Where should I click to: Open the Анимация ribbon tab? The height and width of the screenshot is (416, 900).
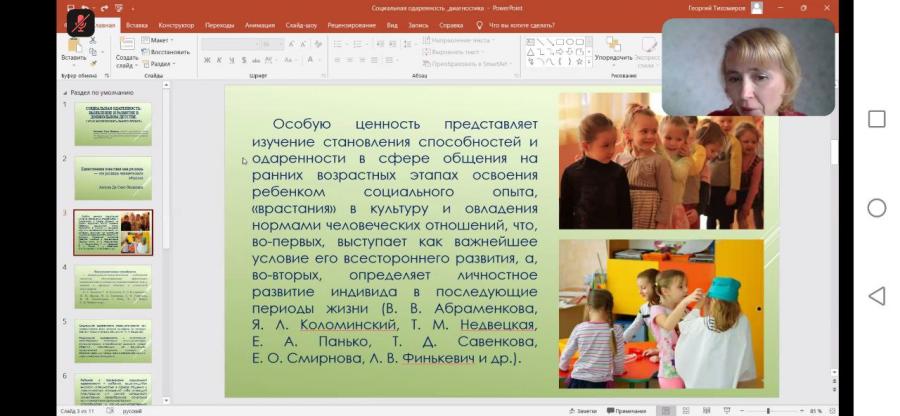[259, 25]
